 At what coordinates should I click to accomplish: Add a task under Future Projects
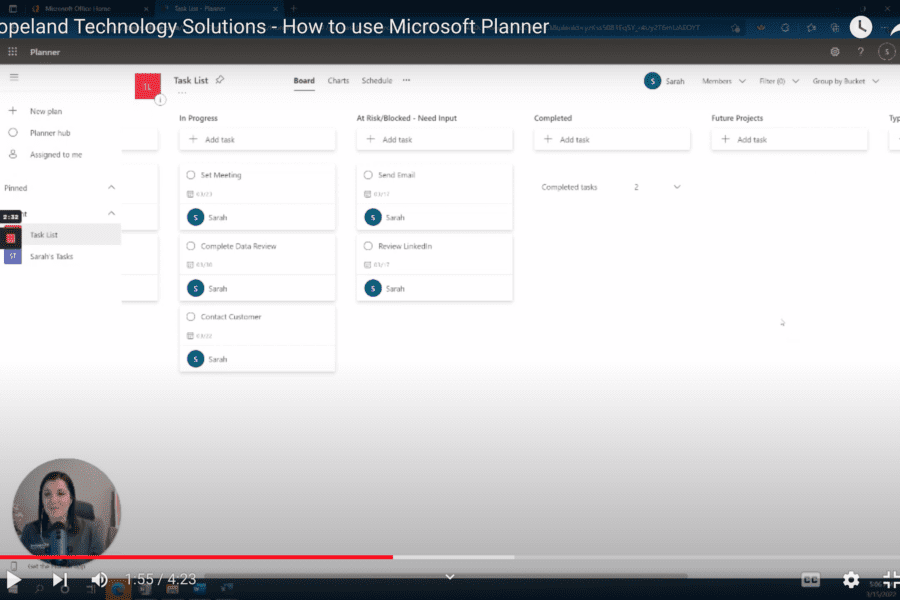pos(753,139)
